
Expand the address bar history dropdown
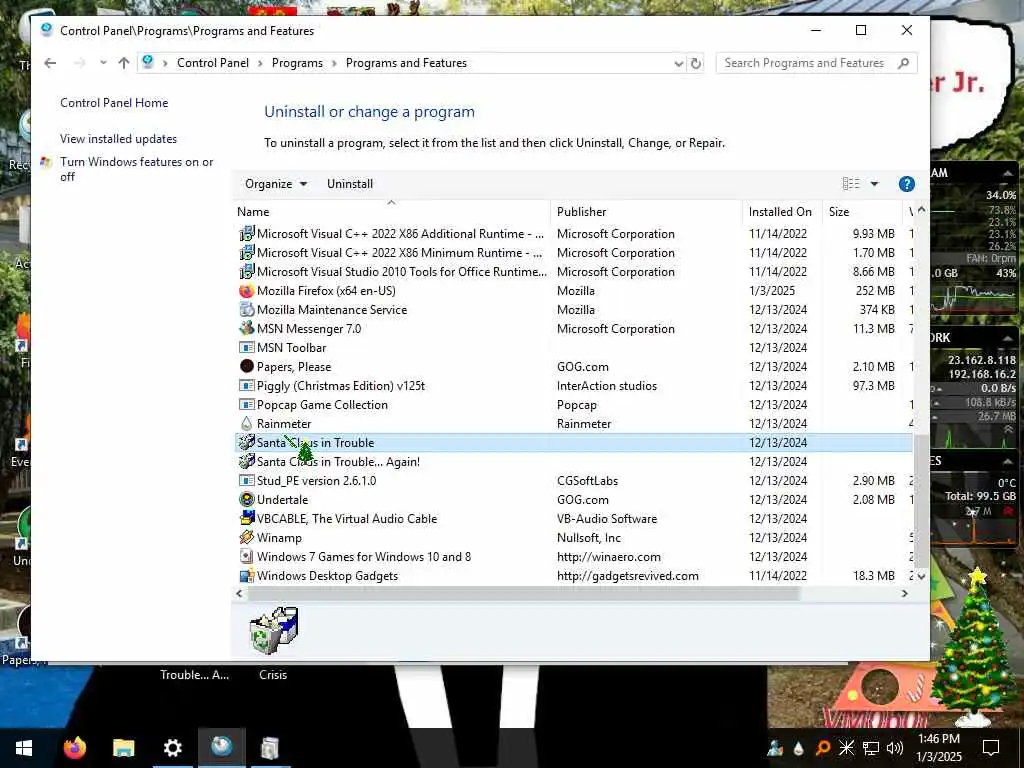679,63
